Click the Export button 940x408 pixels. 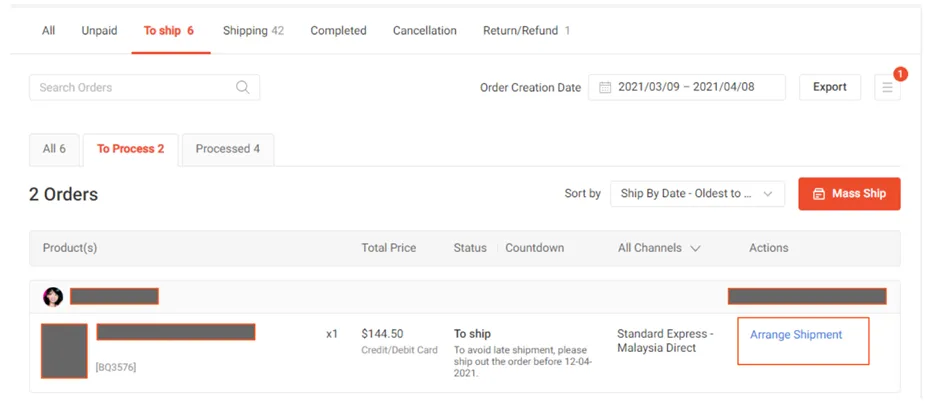pos(829,87)
